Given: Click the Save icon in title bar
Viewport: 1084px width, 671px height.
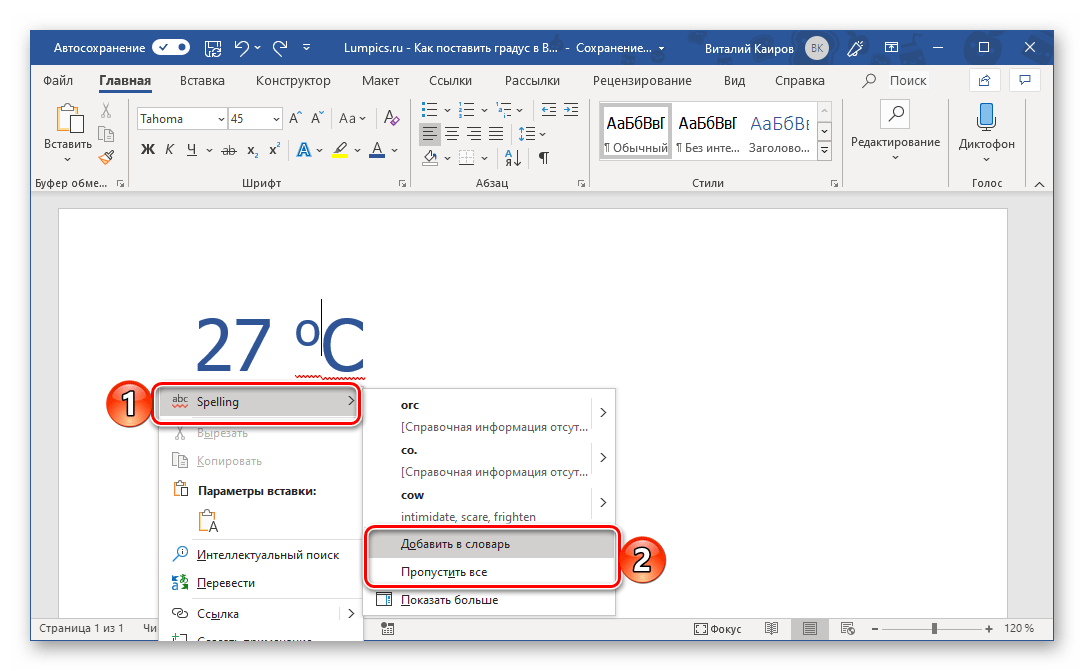Looking at the screenshot, I should pos(213,48).
